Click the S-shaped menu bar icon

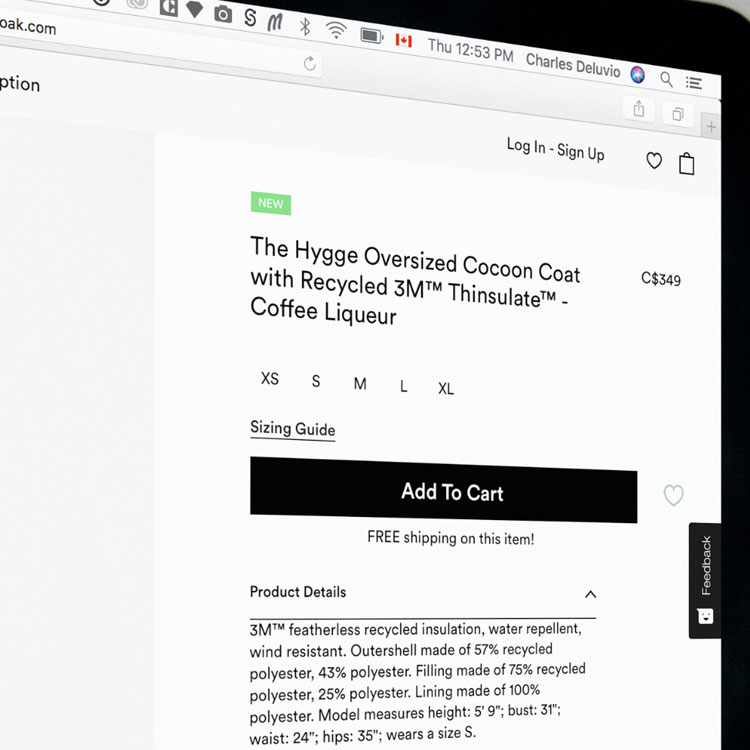point(250,18)
